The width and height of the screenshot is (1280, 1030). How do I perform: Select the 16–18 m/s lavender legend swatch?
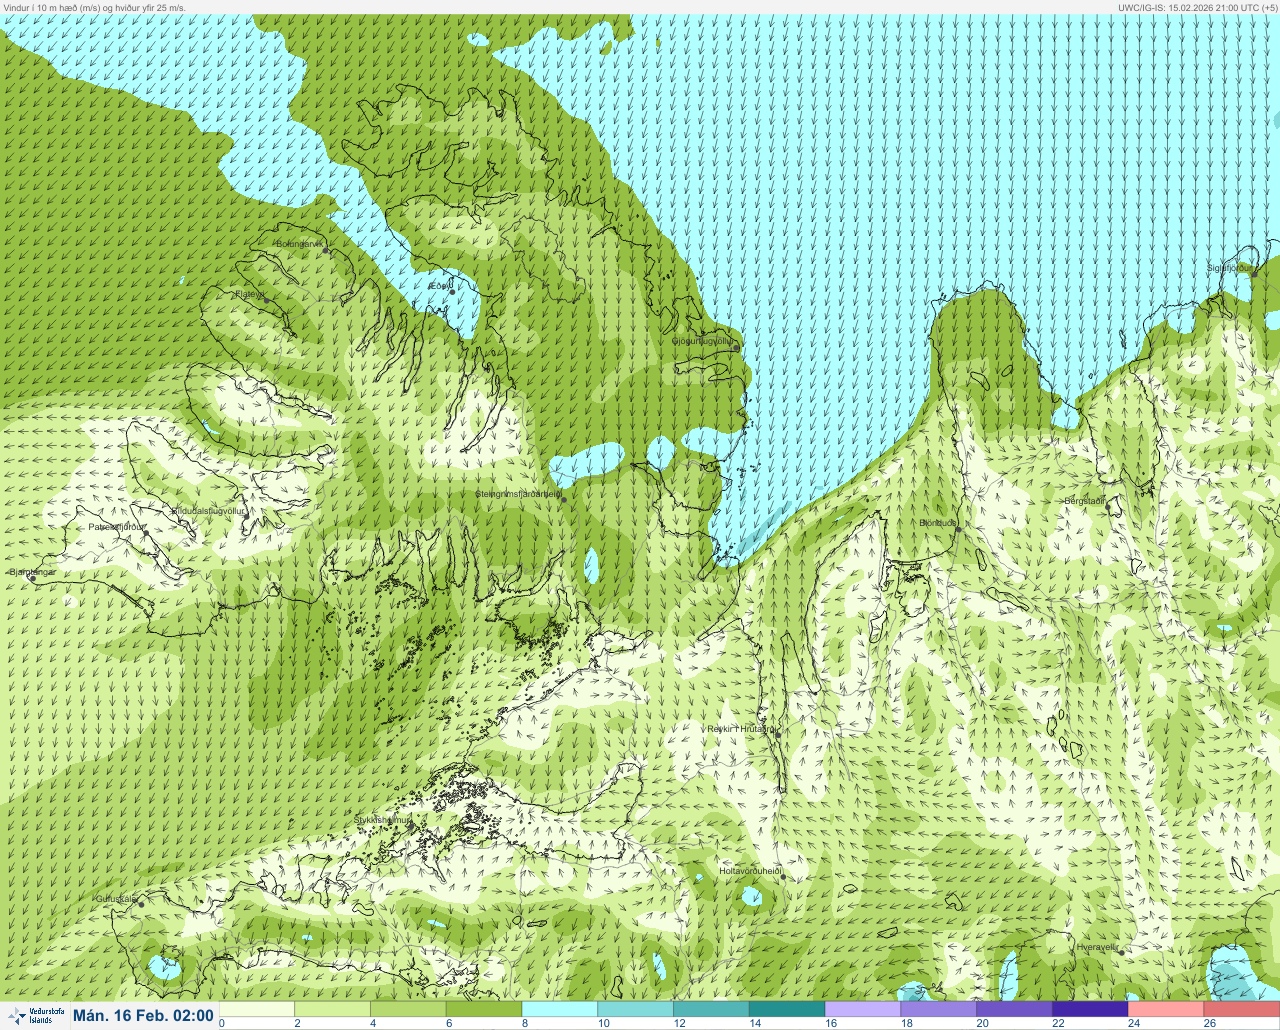[863, 1009]
